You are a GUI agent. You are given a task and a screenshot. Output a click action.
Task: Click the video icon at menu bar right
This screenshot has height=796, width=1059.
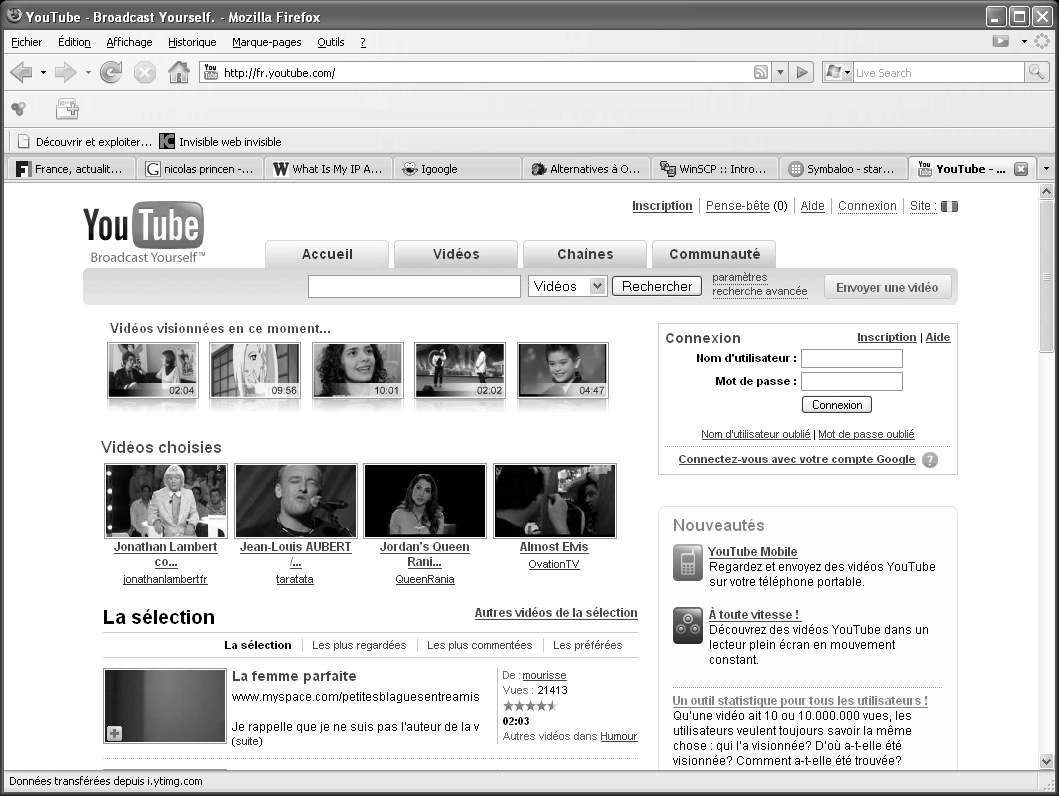click(x=1001, y=41)
